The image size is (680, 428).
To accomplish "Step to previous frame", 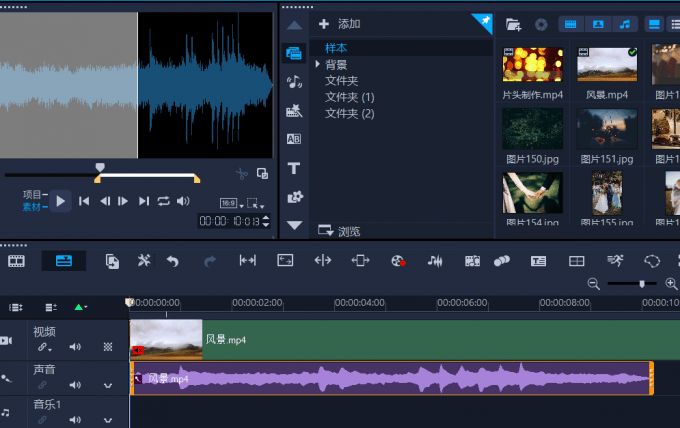I will pyautogui.click(x=105, y=201).
